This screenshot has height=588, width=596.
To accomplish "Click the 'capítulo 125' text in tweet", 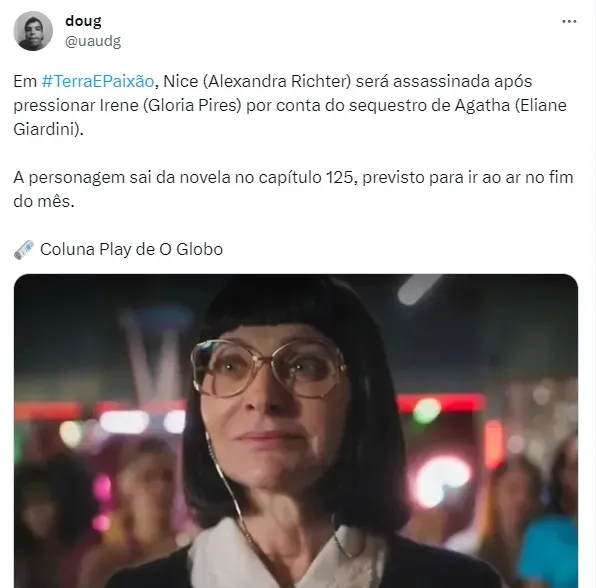I will 306,178.
